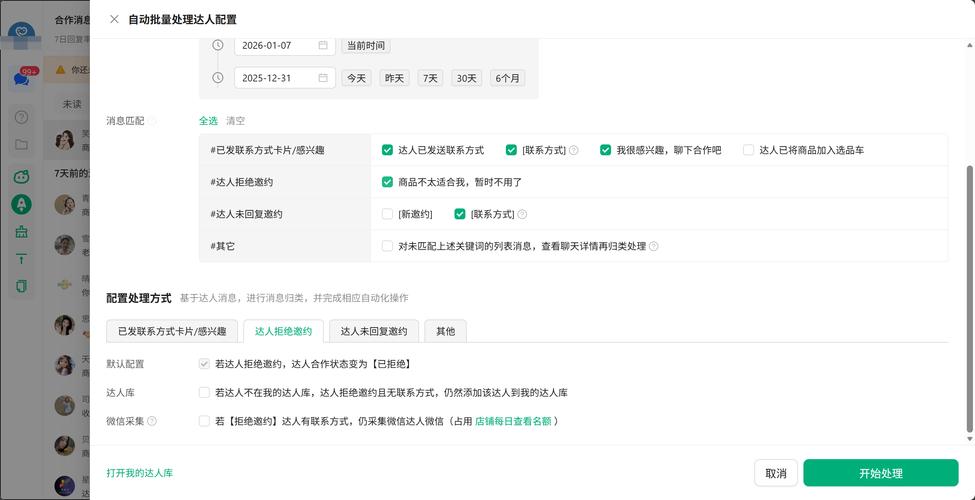
Task: Choose the 7天 quick range
Action: pyautogui.click(x=430, y=78)
